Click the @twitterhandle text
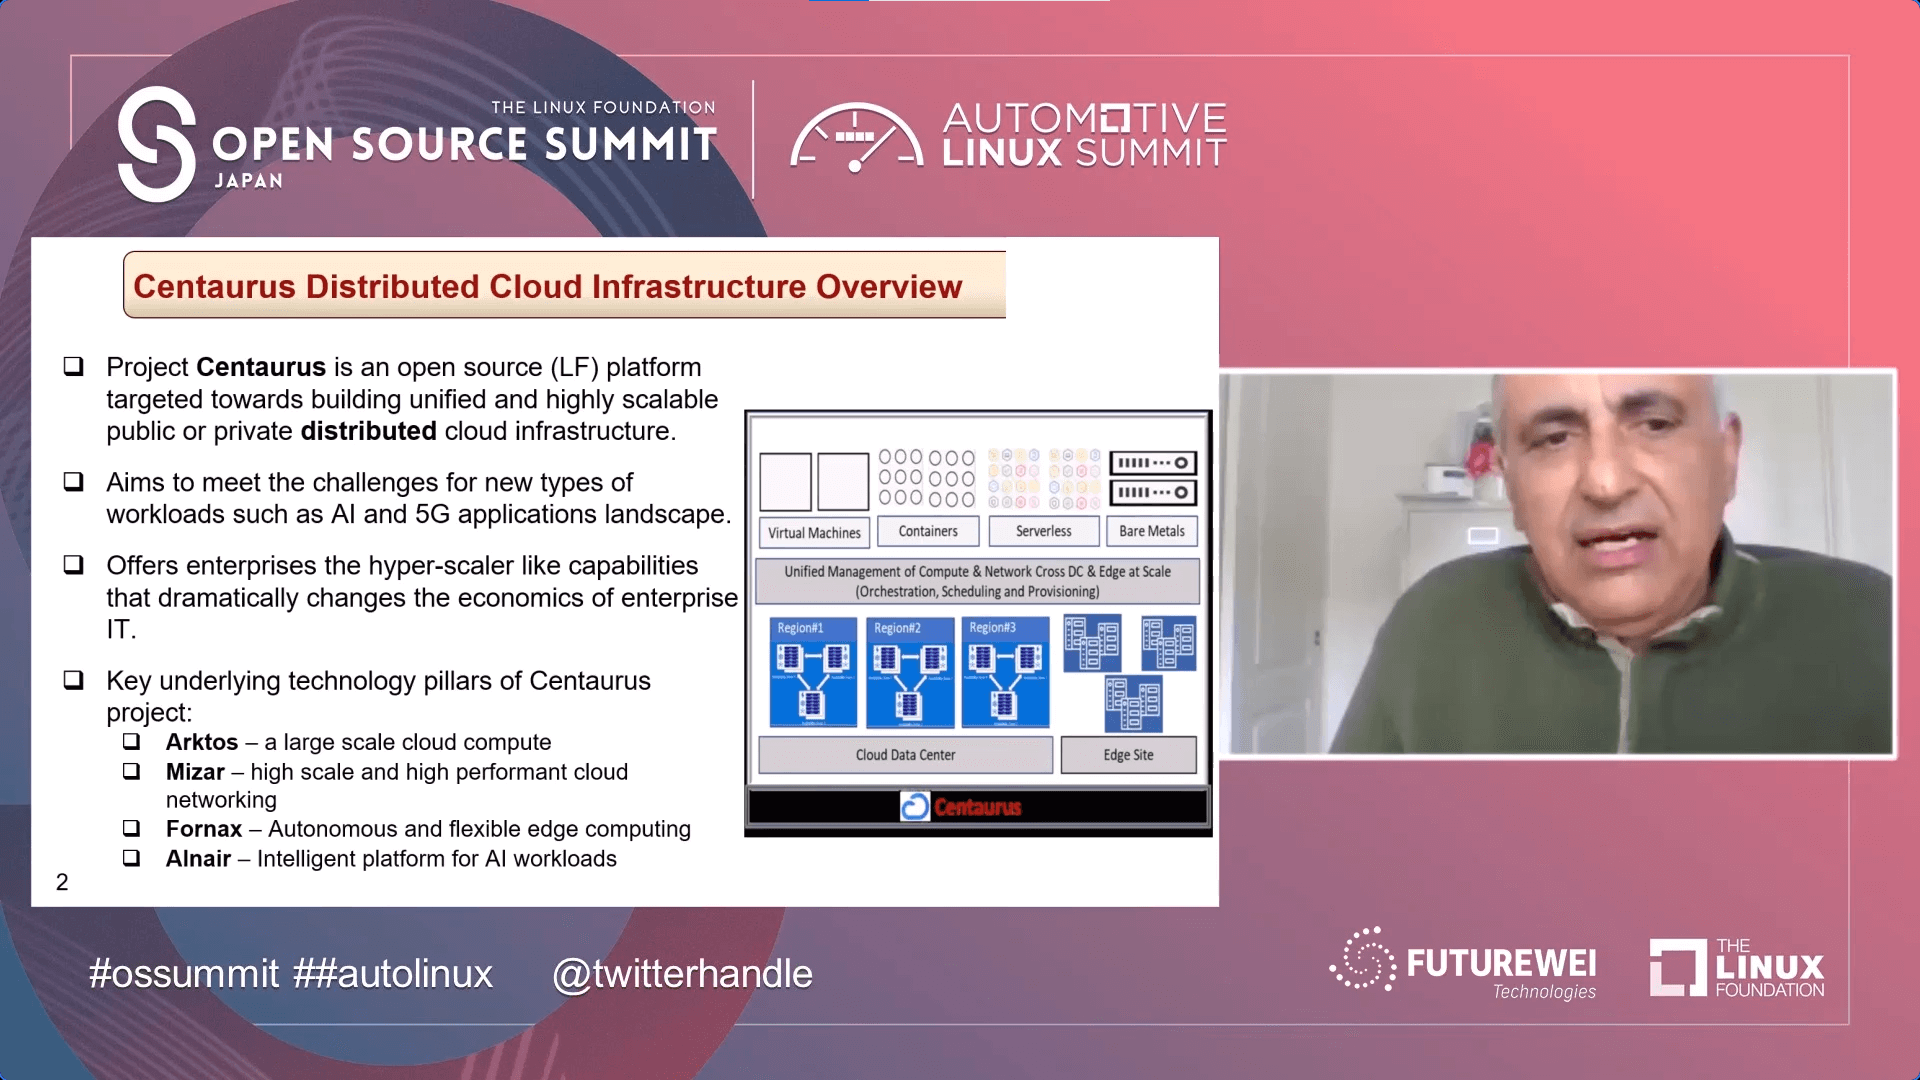 pos(682,974)
